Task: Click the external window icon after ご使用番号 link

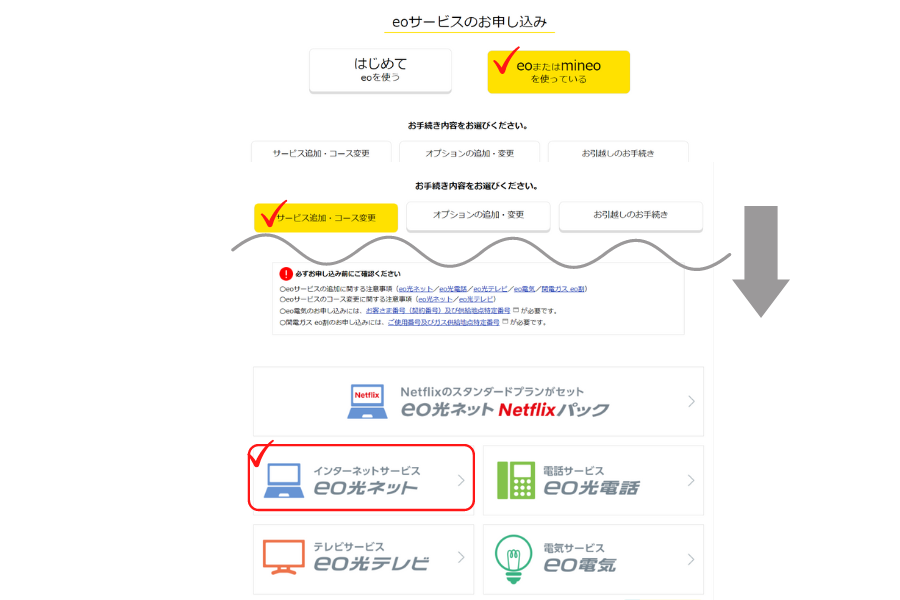Action: click(x=505, y=322)
